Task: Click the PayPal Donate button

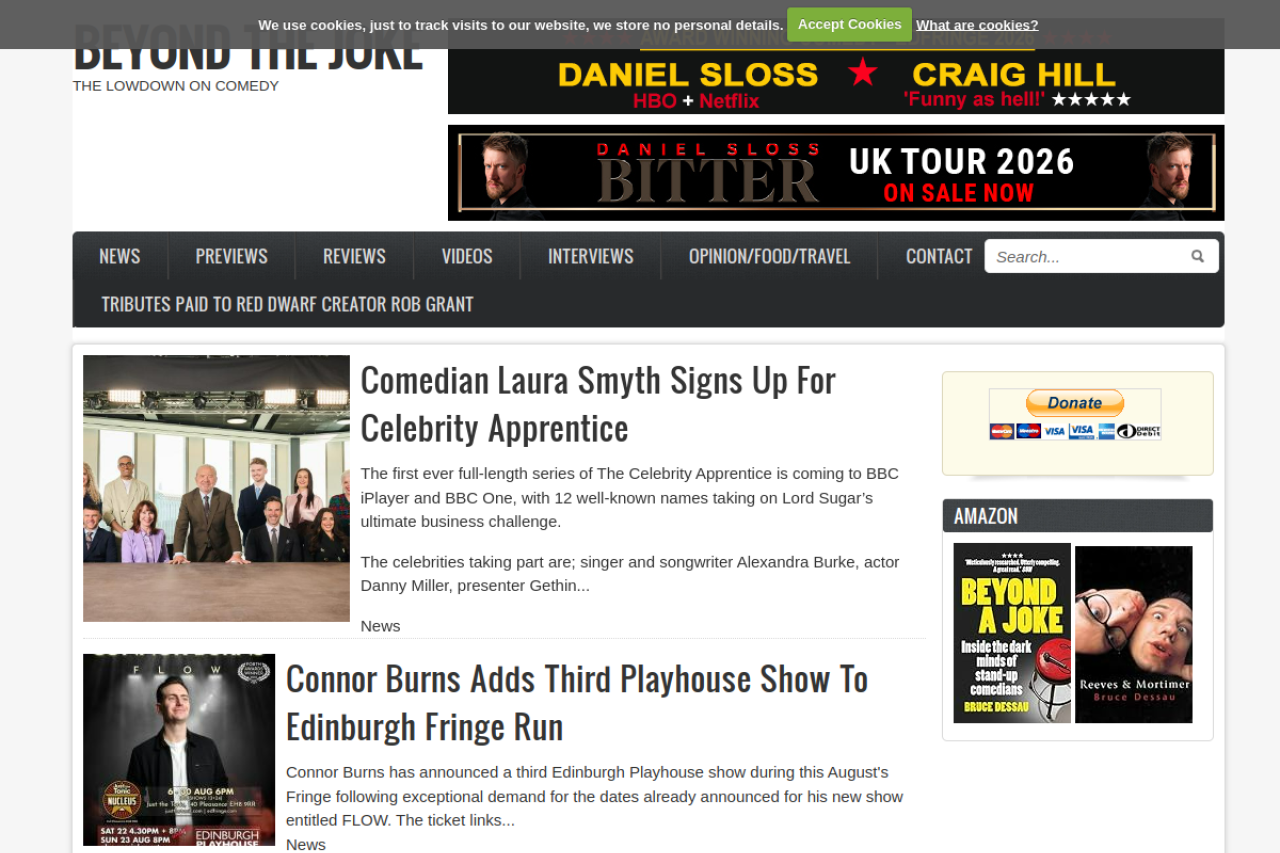Action: [1075, 403]
